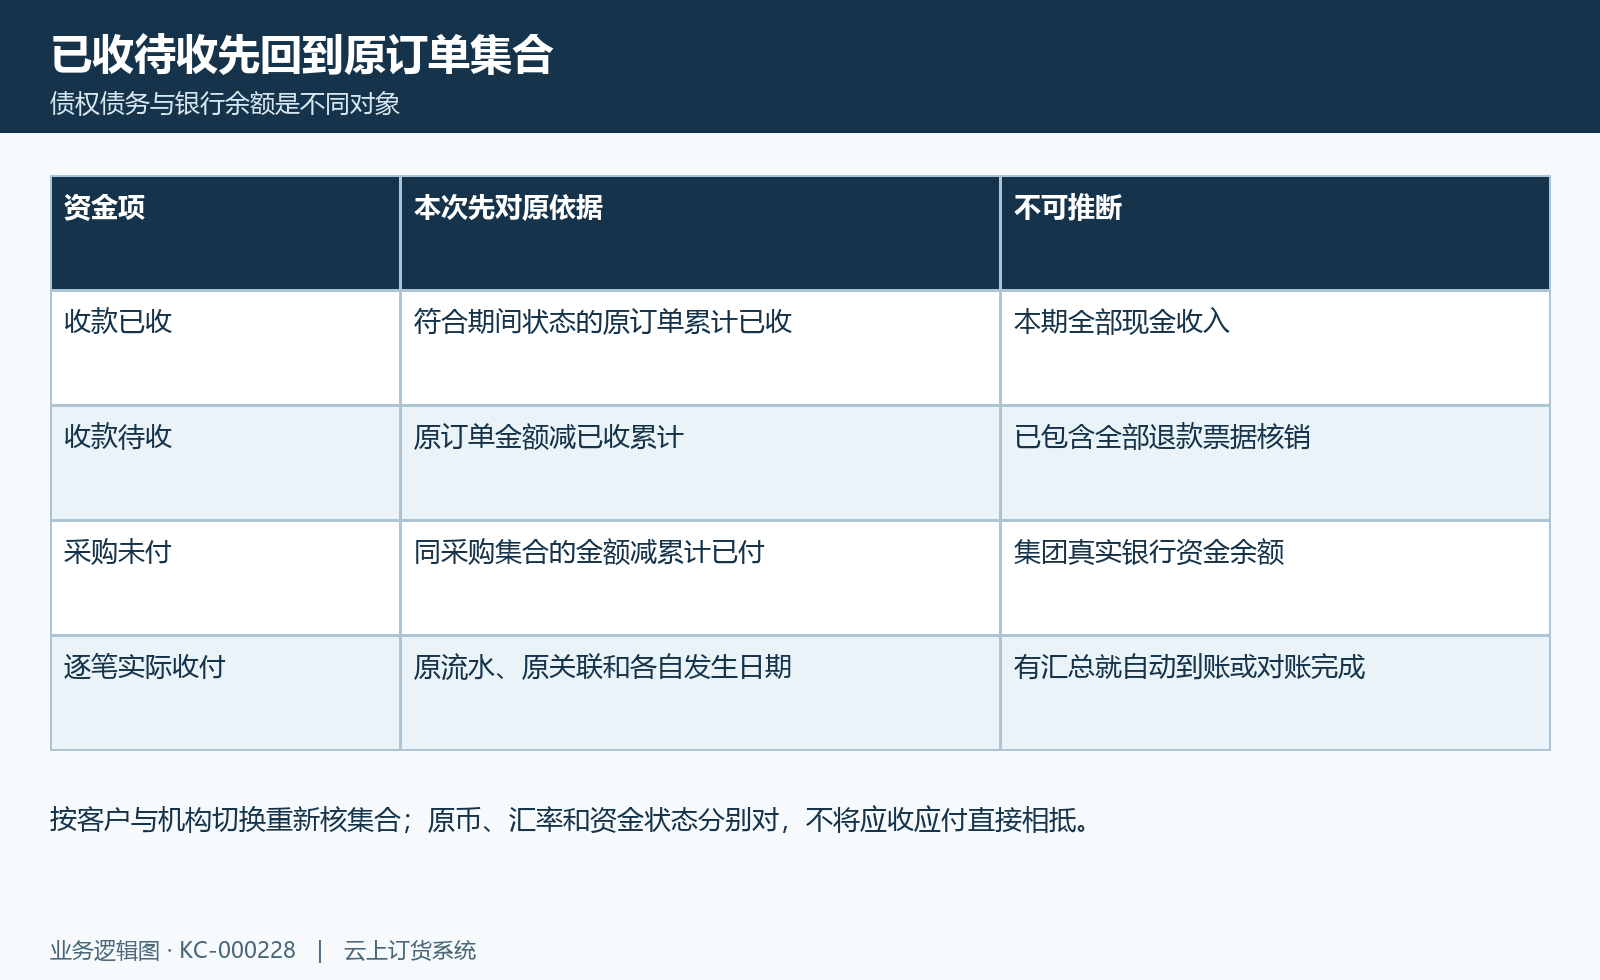Click the 不可推断 column header
The width and height of the screenshot is (1600, 980).
tap(1275, 233)
